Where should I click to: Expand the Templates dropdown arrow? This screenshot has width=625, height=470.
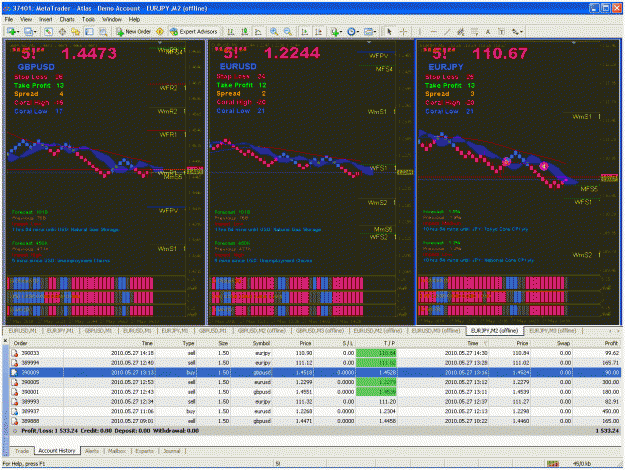click(x=375, y=32)
